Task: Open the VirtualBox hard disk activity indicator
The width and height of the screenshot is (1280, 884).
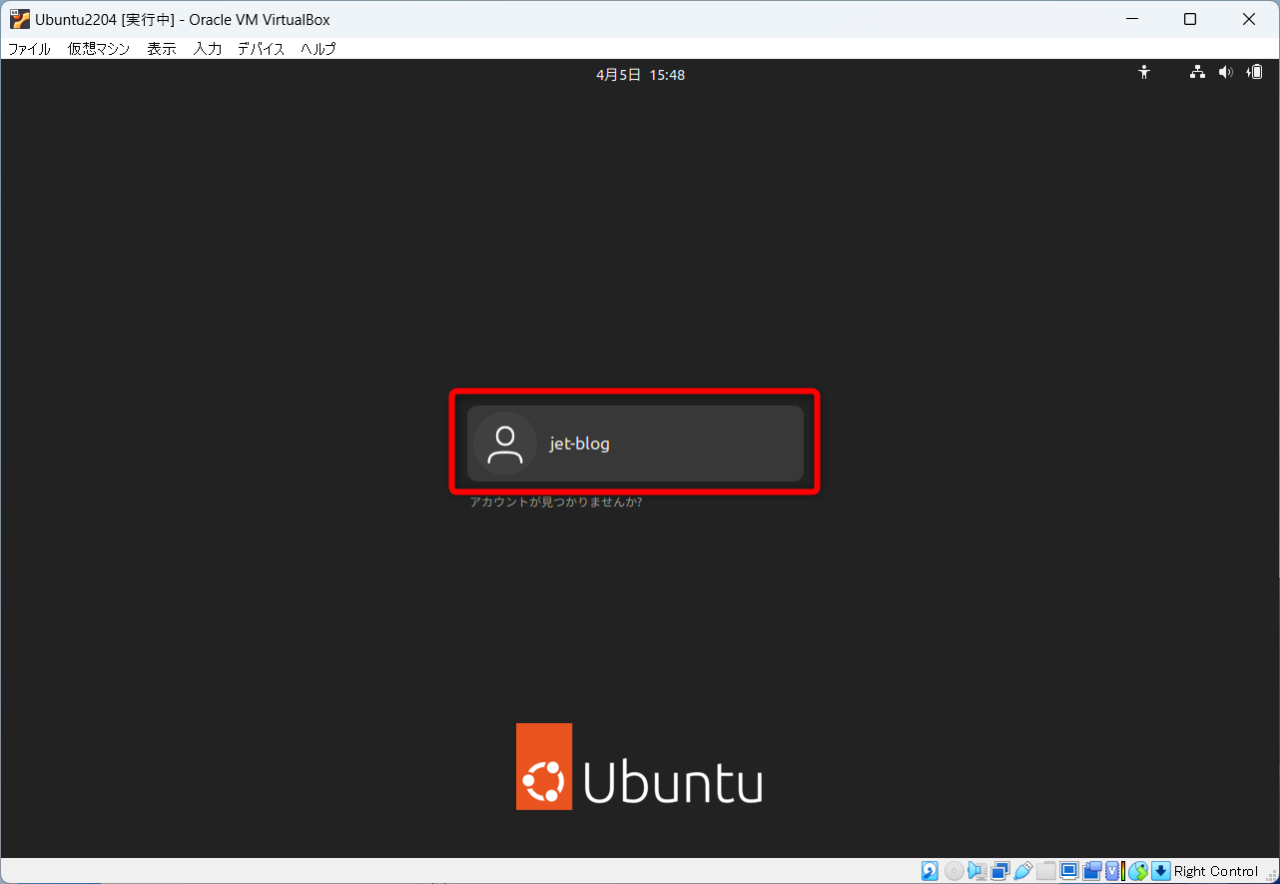Action: coord(929,870)
